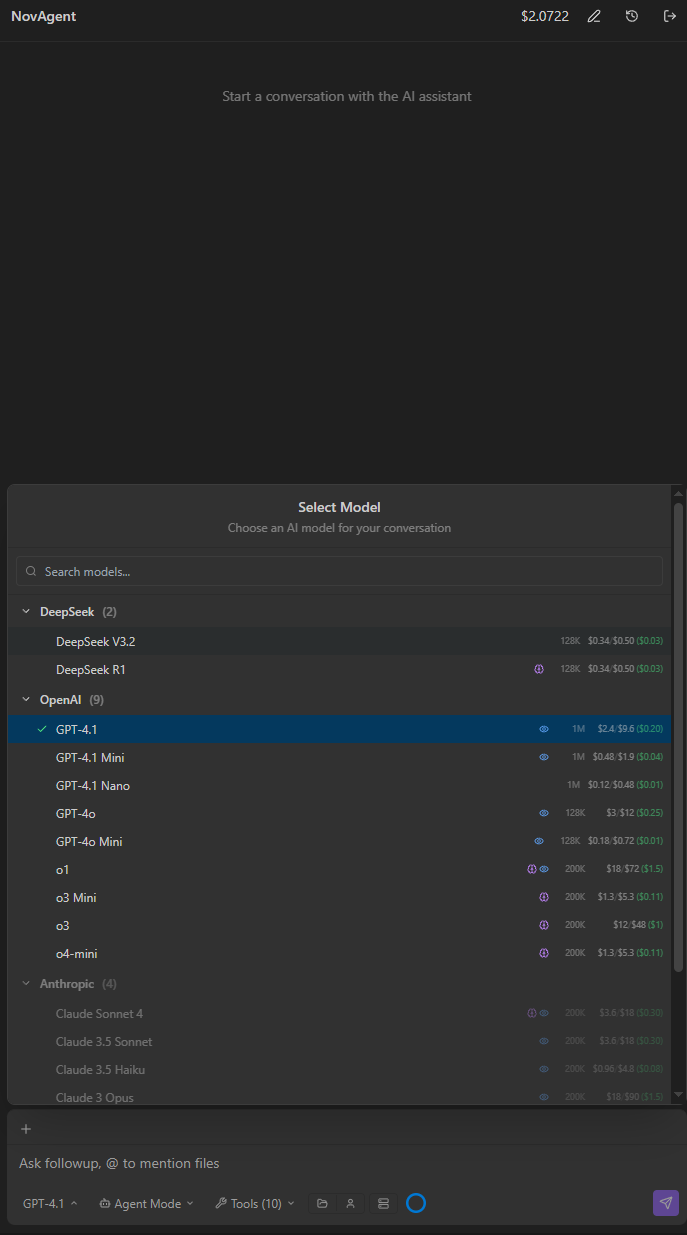
Task: Click the reasoning brain icon on DeepSeek R1
Action: [x=540, y=669]
